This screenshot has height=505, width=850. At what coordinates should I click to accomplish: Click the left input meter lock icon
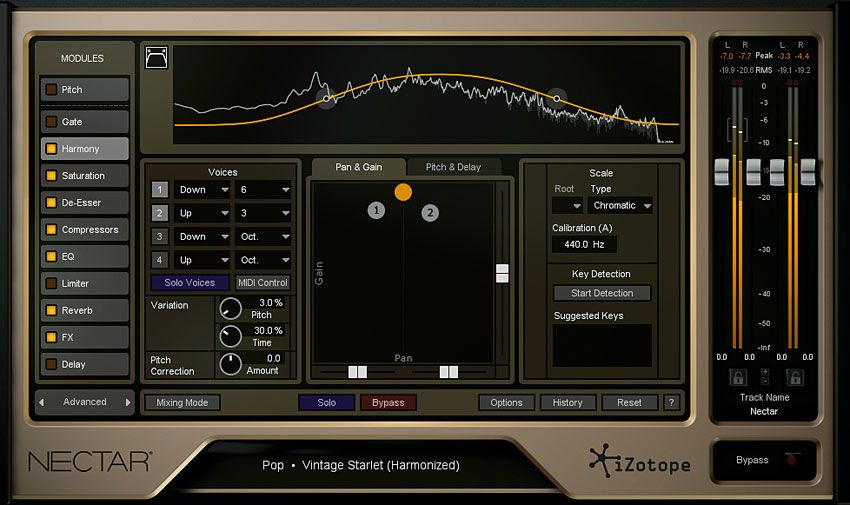coord(738,377)
